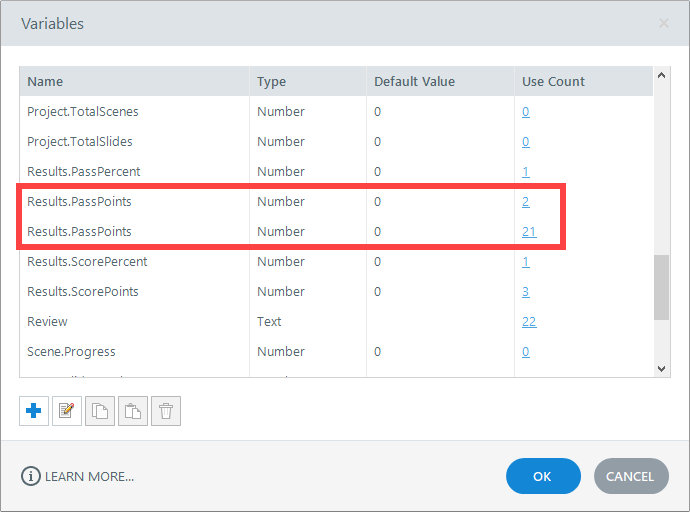The height and width of the screenshot is (512, 690).
Task: Select the Project.TotalScenes variable row
Action: 83,112
